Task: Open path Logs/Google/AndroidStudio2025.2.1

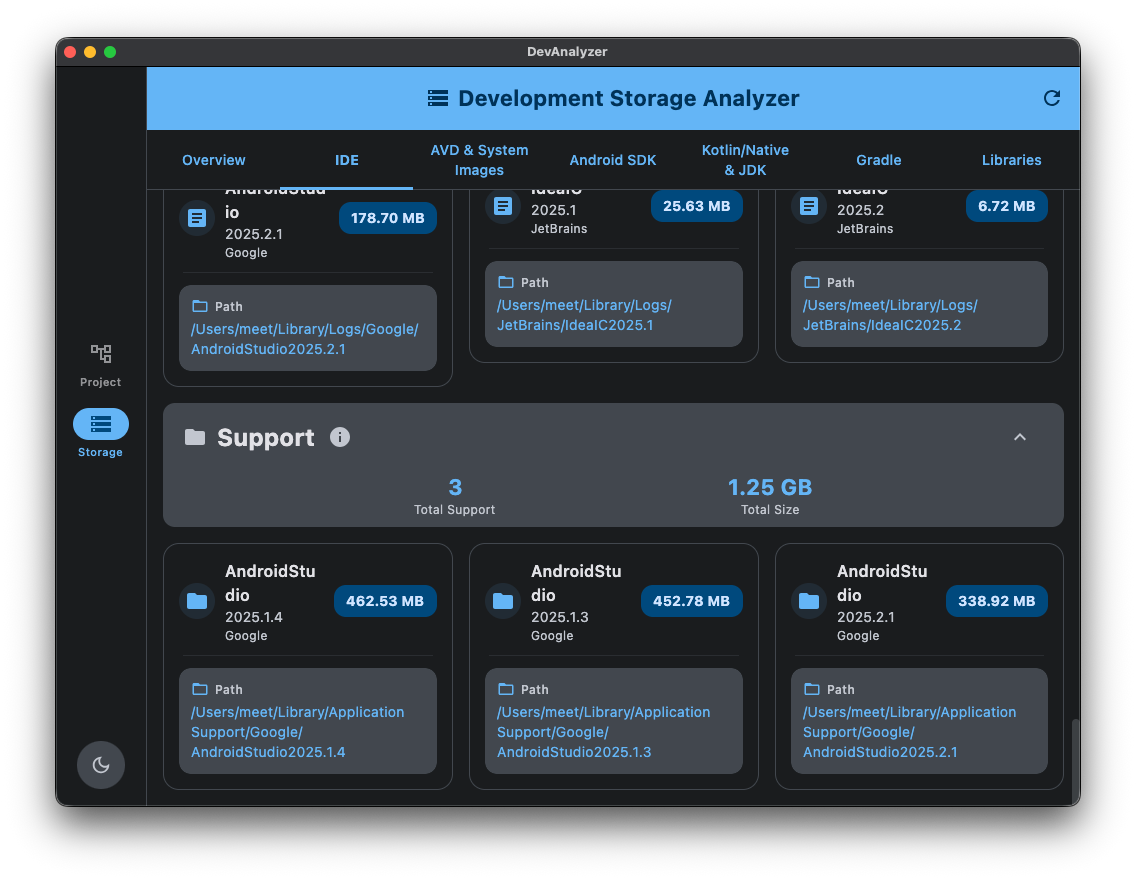Action: [x=304, y=339]
